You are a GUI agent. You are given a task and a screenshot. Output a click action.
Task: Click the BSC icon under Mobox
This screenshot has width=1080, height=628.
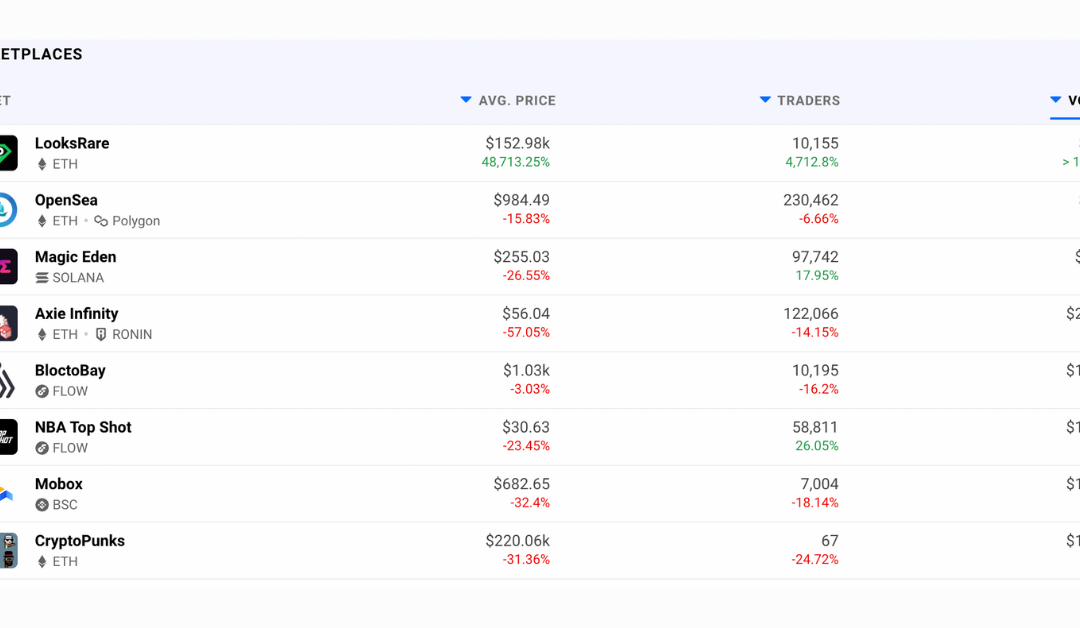coord(42,505)
